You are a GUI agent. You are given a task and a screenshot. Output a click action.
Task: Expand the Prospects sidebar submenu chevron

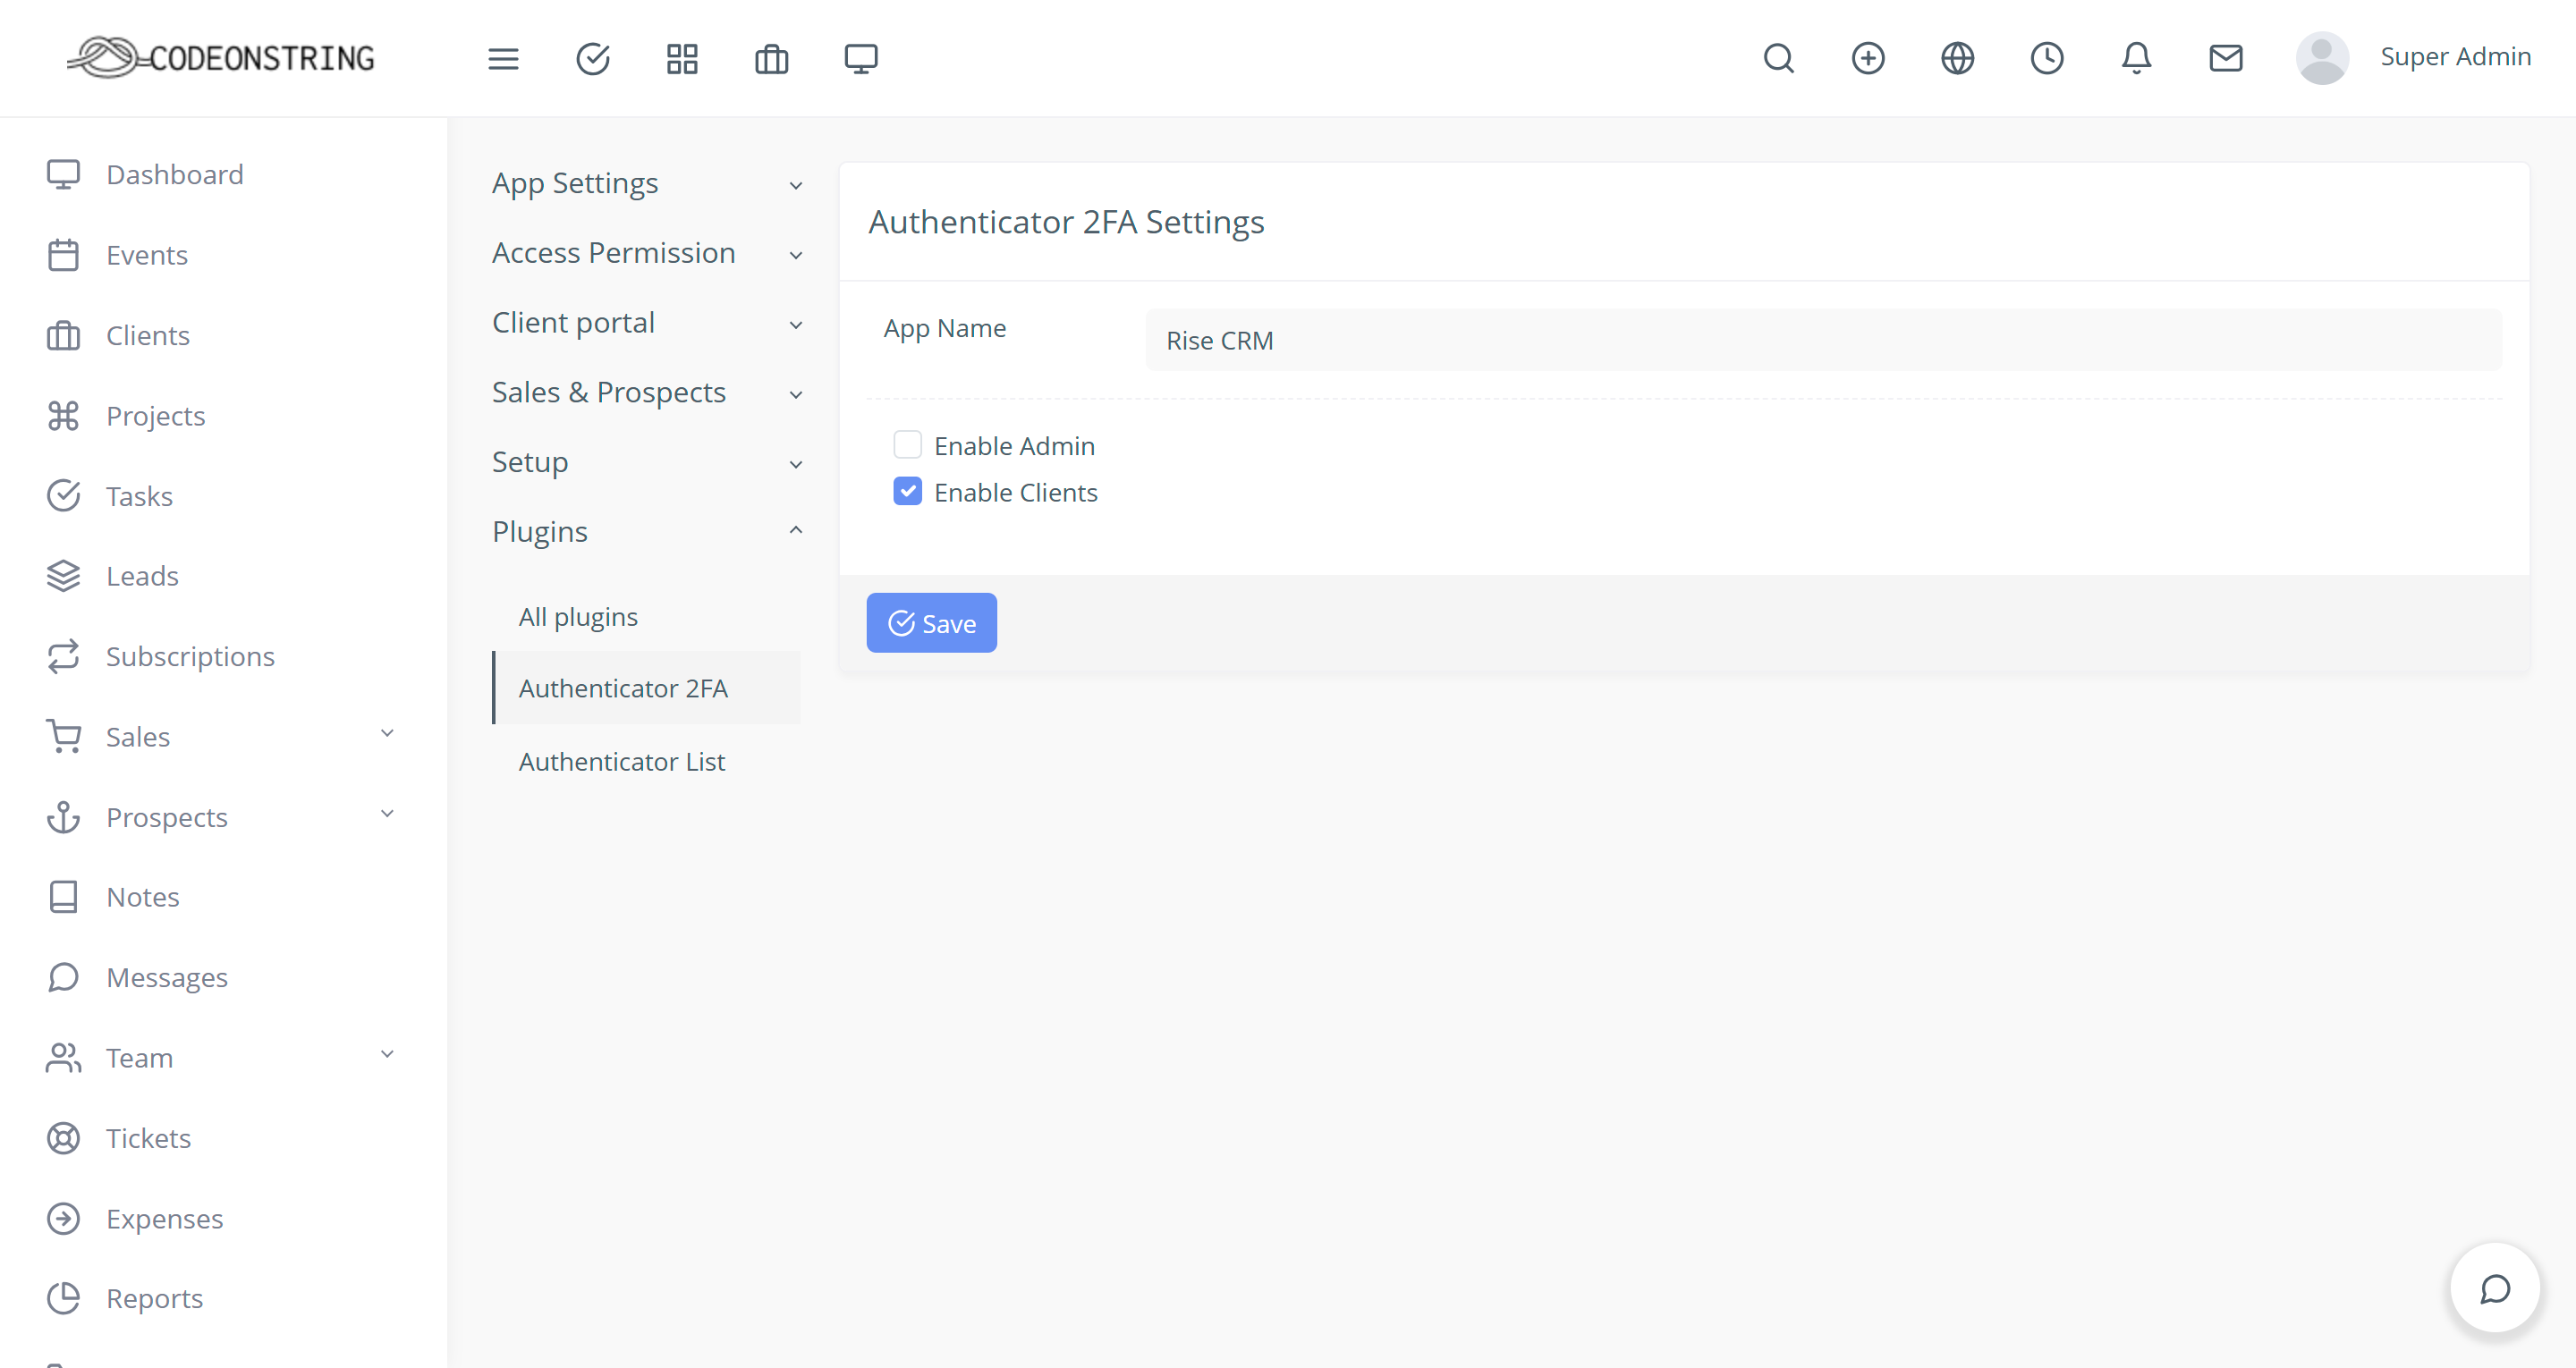pos(387,814)
